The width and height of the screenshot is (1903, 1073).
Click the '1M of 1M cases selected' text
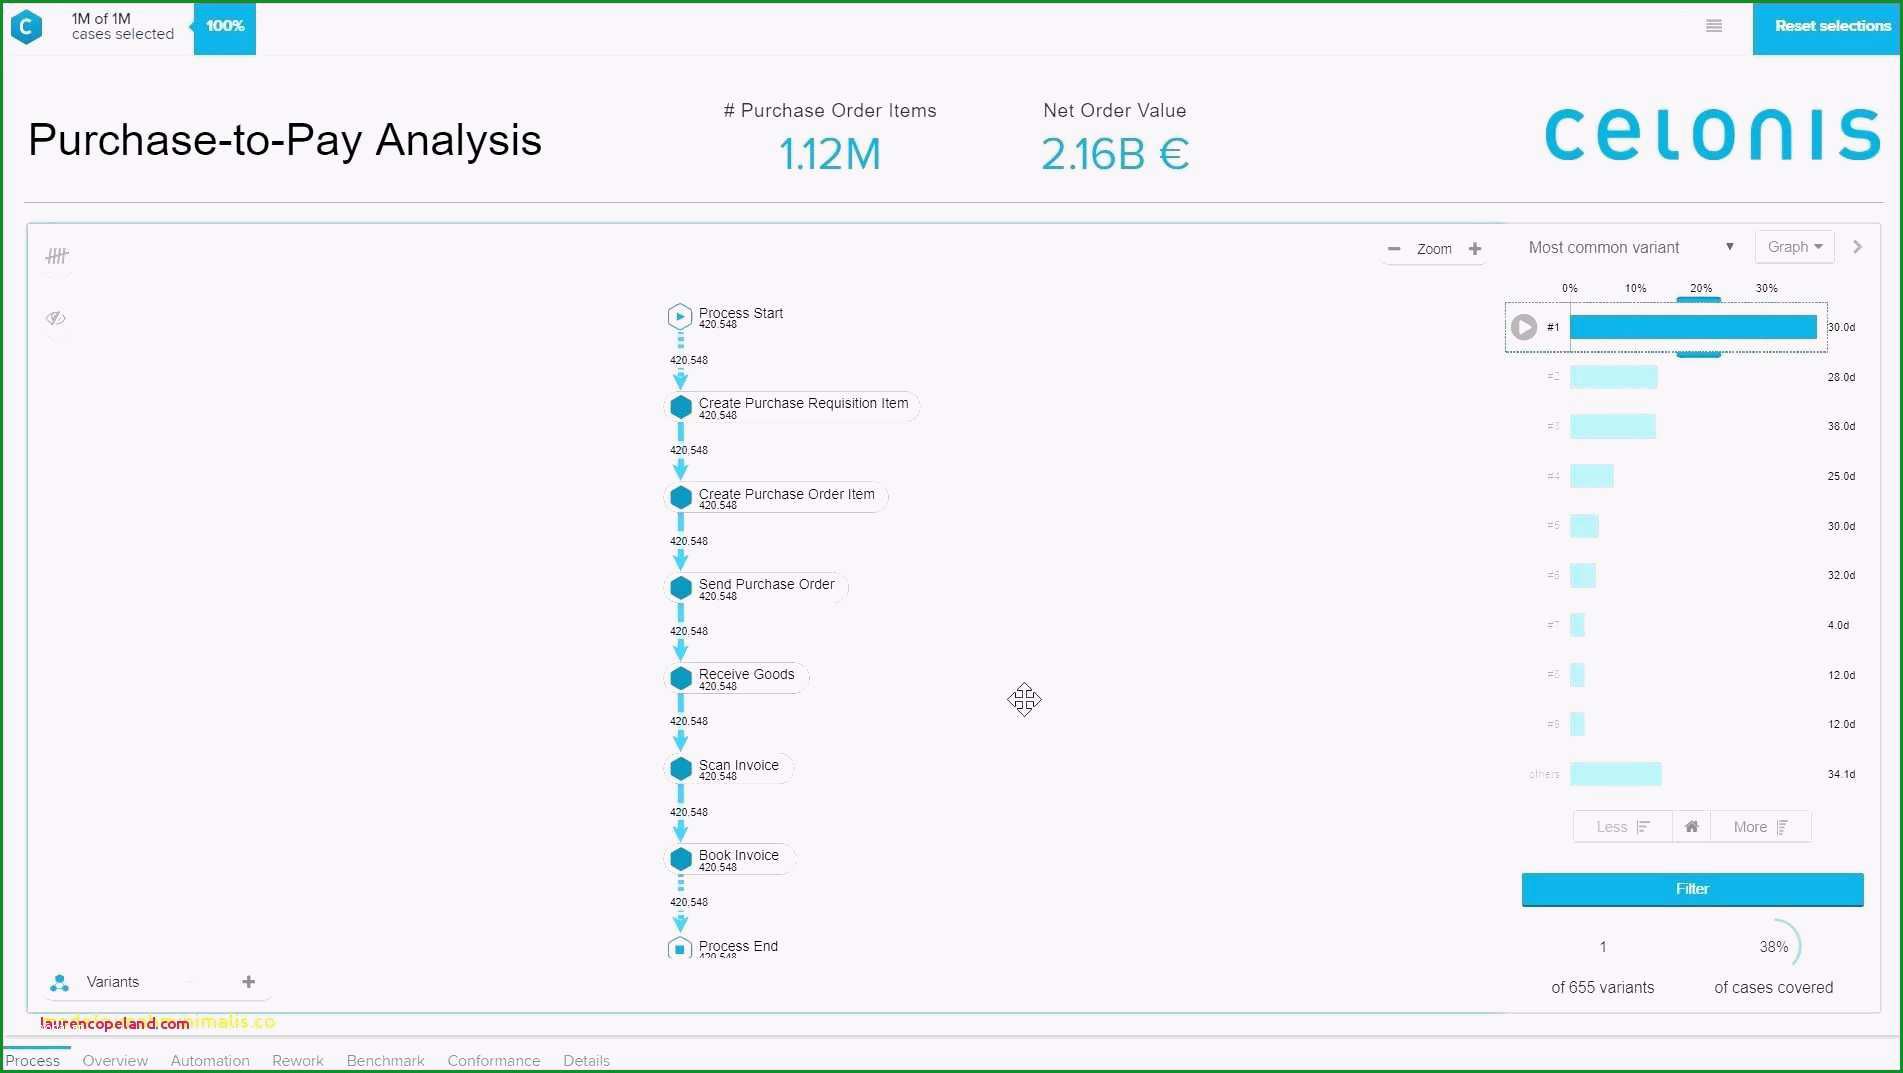pos(123,26)
